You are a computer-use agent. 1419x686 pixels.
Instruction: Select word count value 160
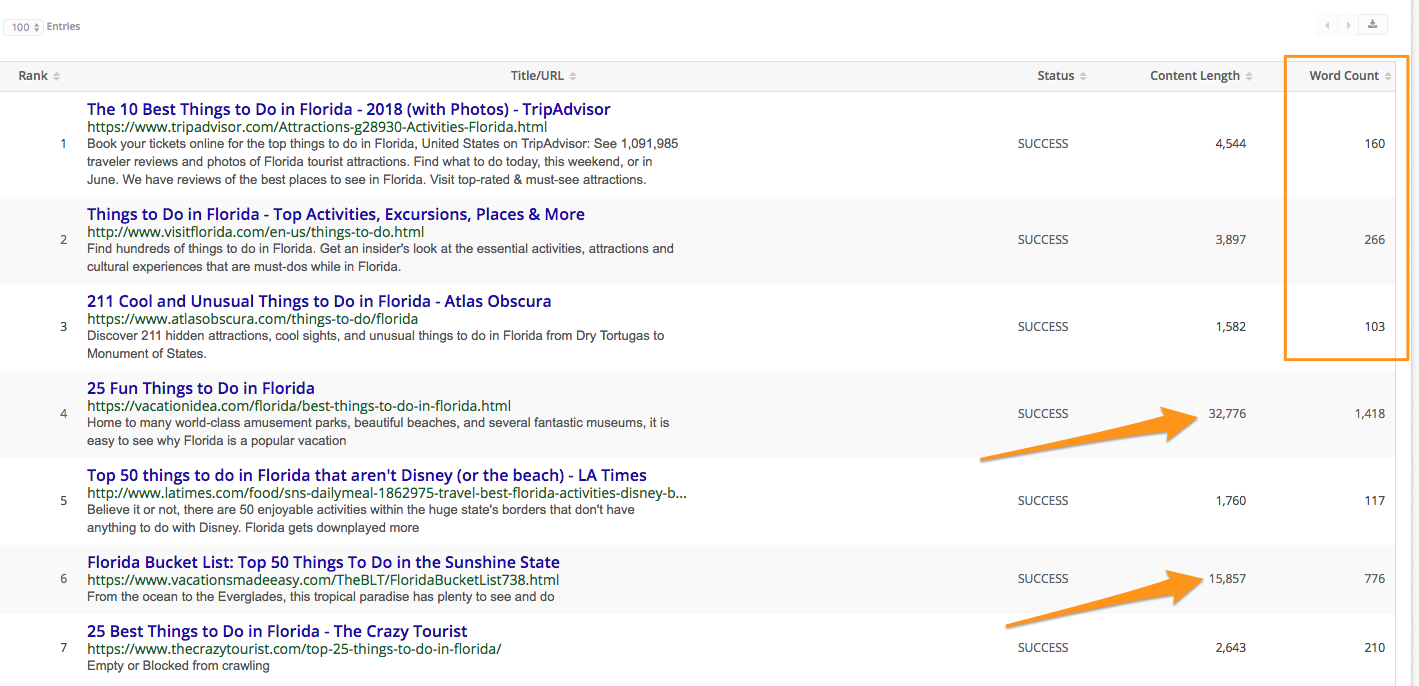click(1375, 144)
